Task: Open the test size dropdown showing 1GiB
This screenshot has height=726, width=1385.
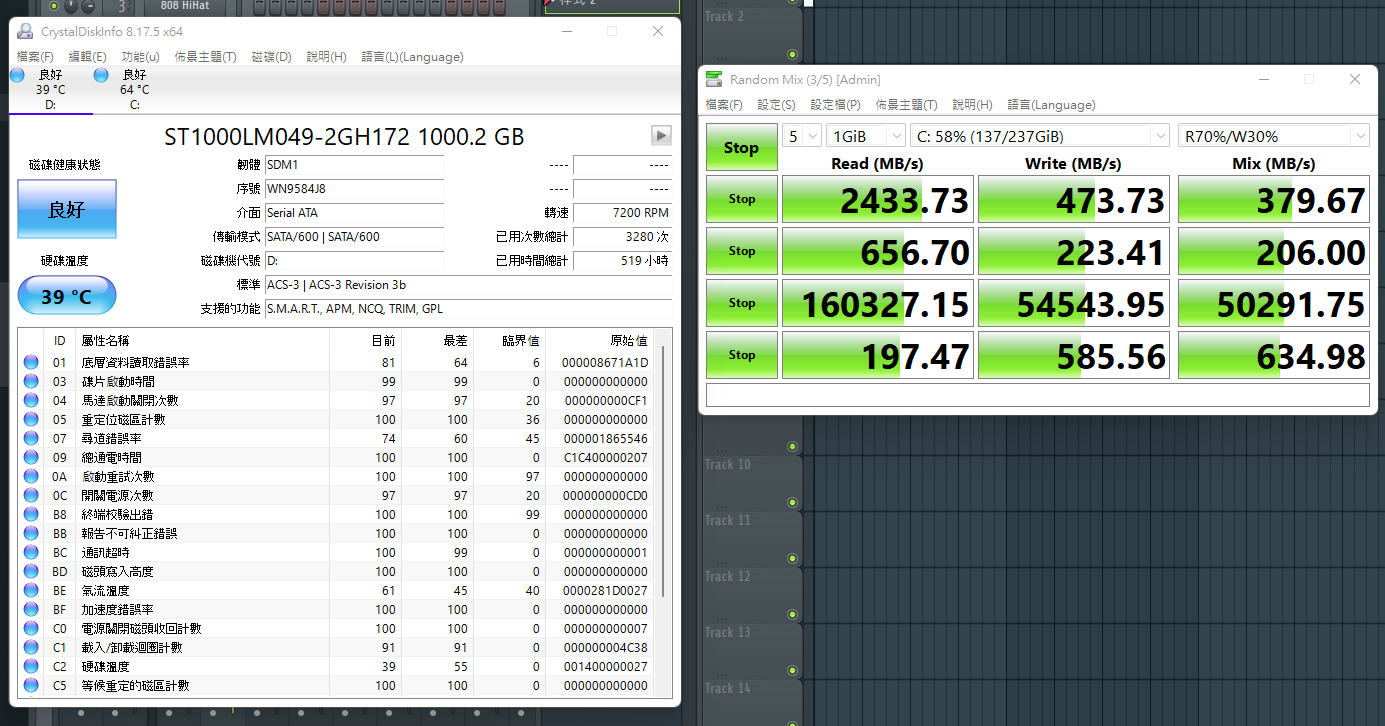Action: tap(866, 136)
